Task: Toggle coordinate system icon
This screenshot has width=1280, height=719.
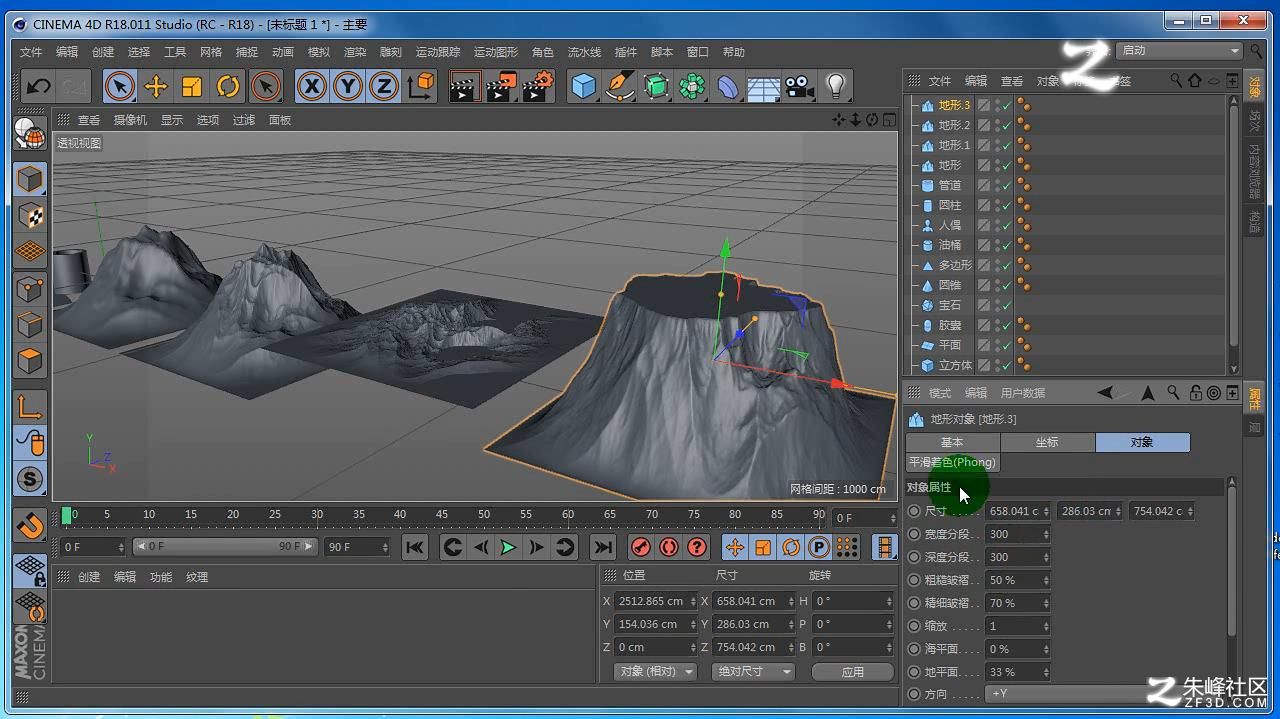Action: (x=421, y=87)
